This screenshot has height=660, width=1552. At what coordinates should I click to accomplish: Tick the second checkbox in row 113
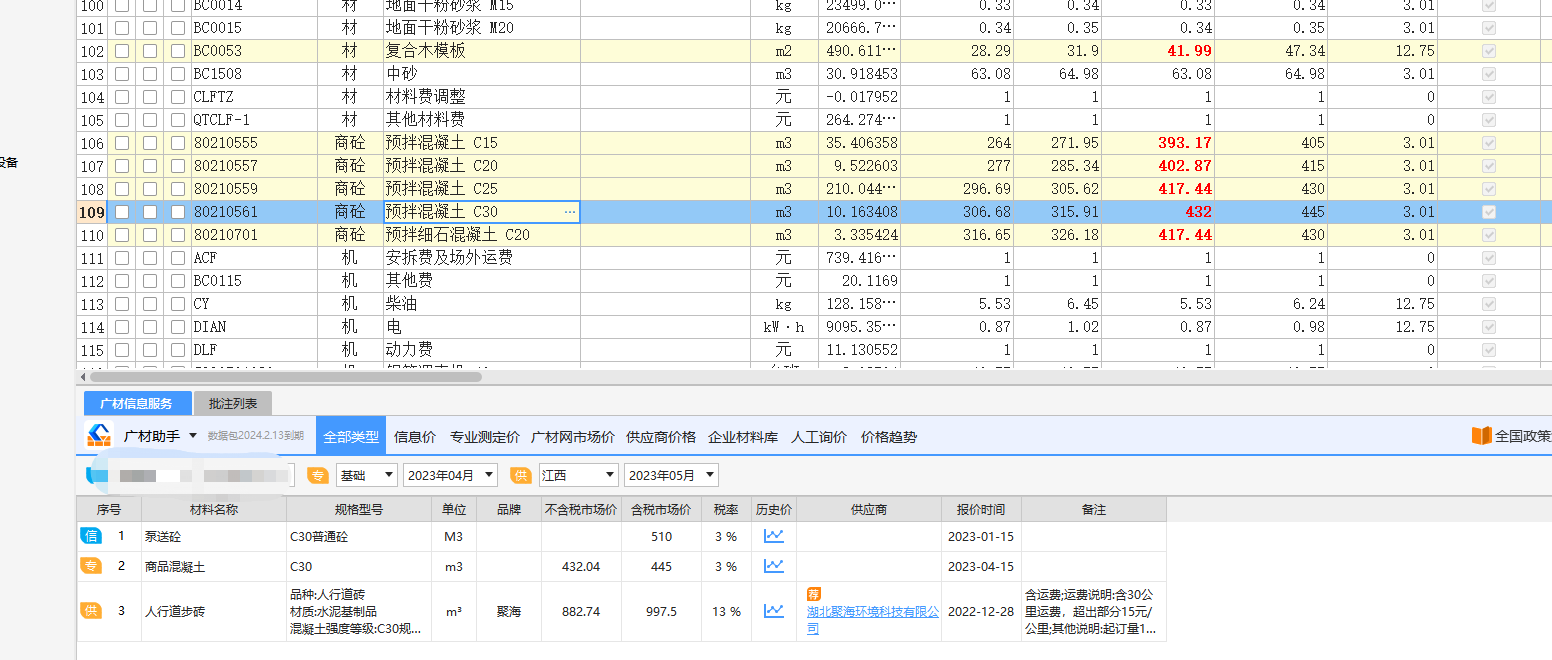[x=150, y=304]
